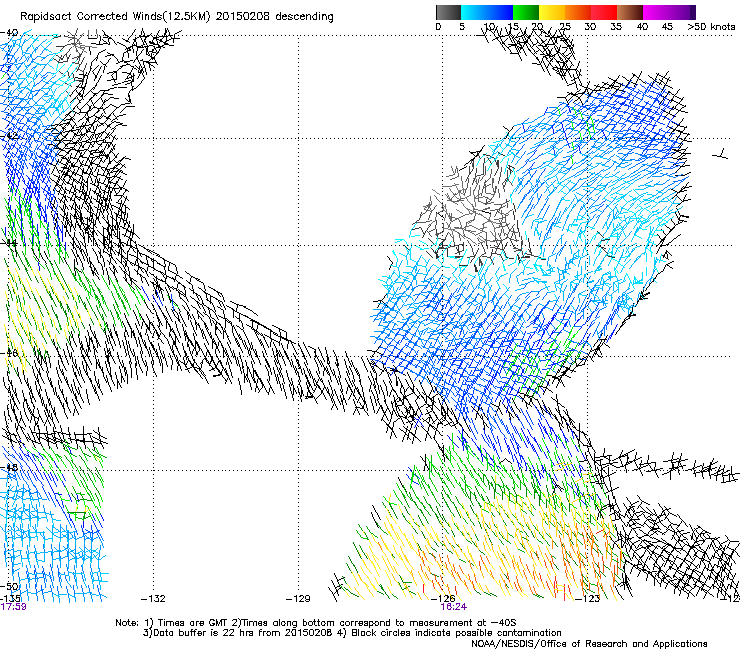Viewport: 740px width, 650px height.
Task: Click the '-40' latitude axis label
Action: [x=9, y=33]
